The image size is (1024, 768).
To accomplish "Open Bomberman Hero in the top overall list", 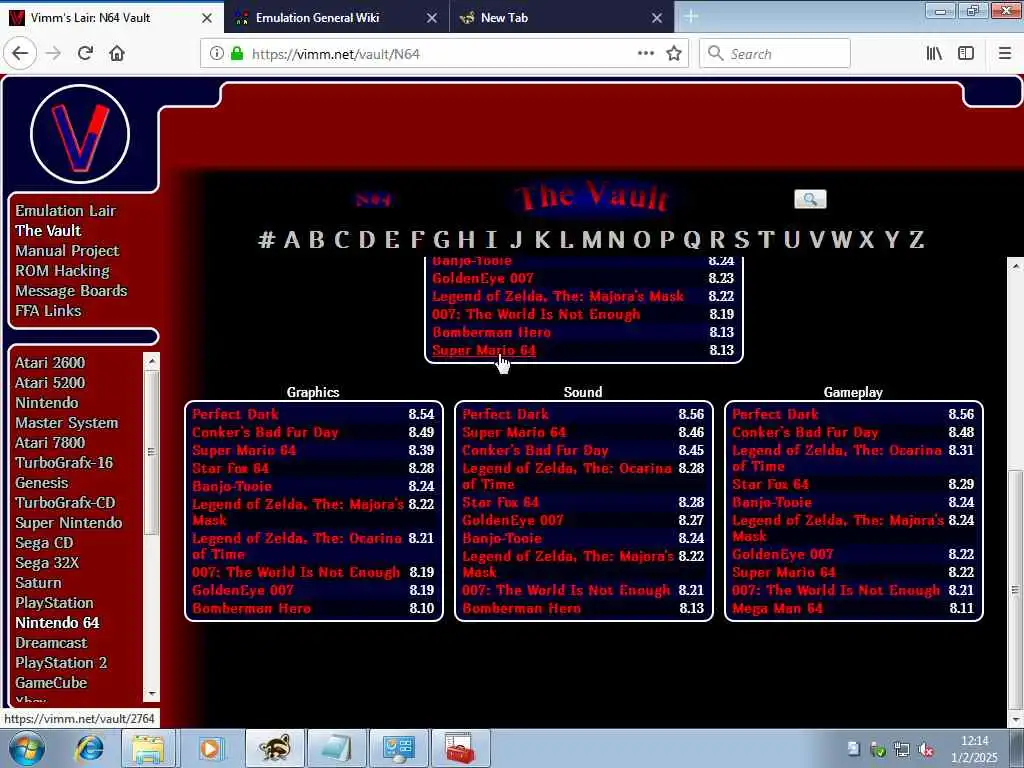I will pyautogui.click(x=492, y=332).
